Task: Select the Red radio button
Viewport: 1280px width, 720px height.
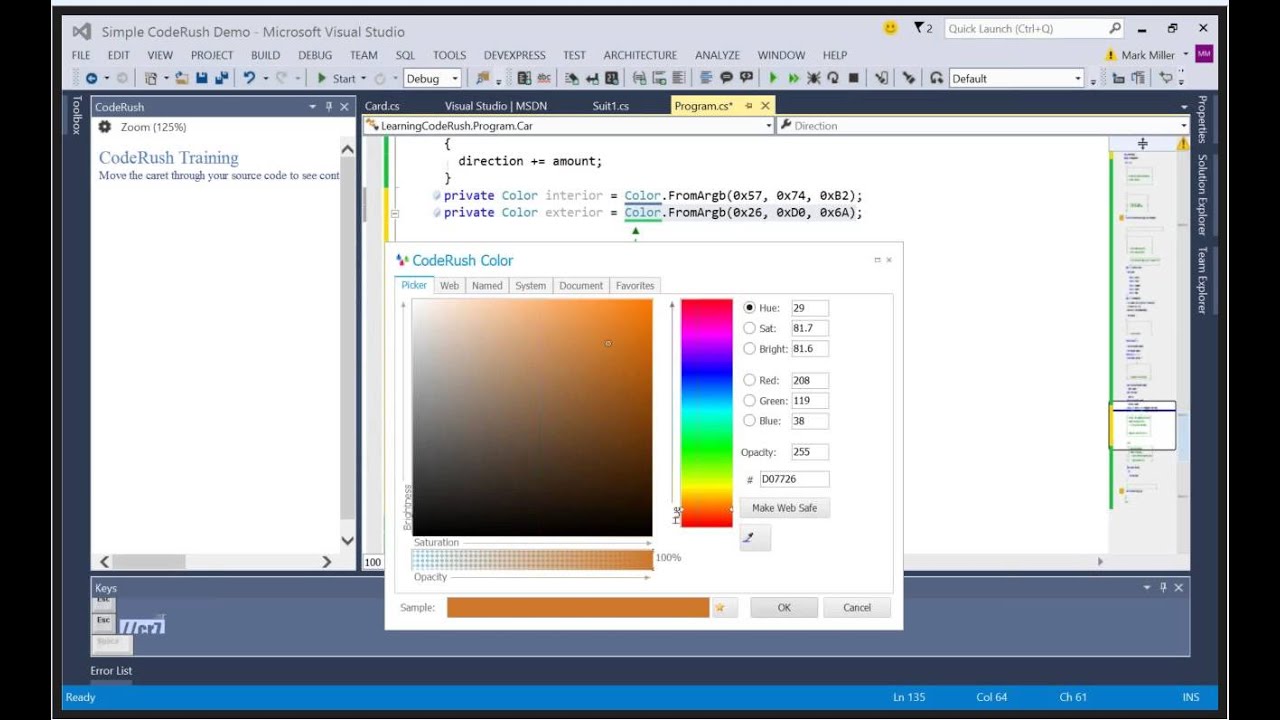Action: [750, 380]
